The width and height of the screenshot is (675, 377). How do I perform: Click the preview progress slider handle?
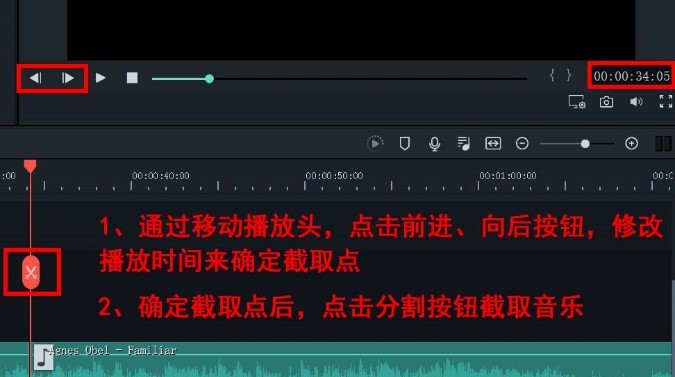(209, 79)
